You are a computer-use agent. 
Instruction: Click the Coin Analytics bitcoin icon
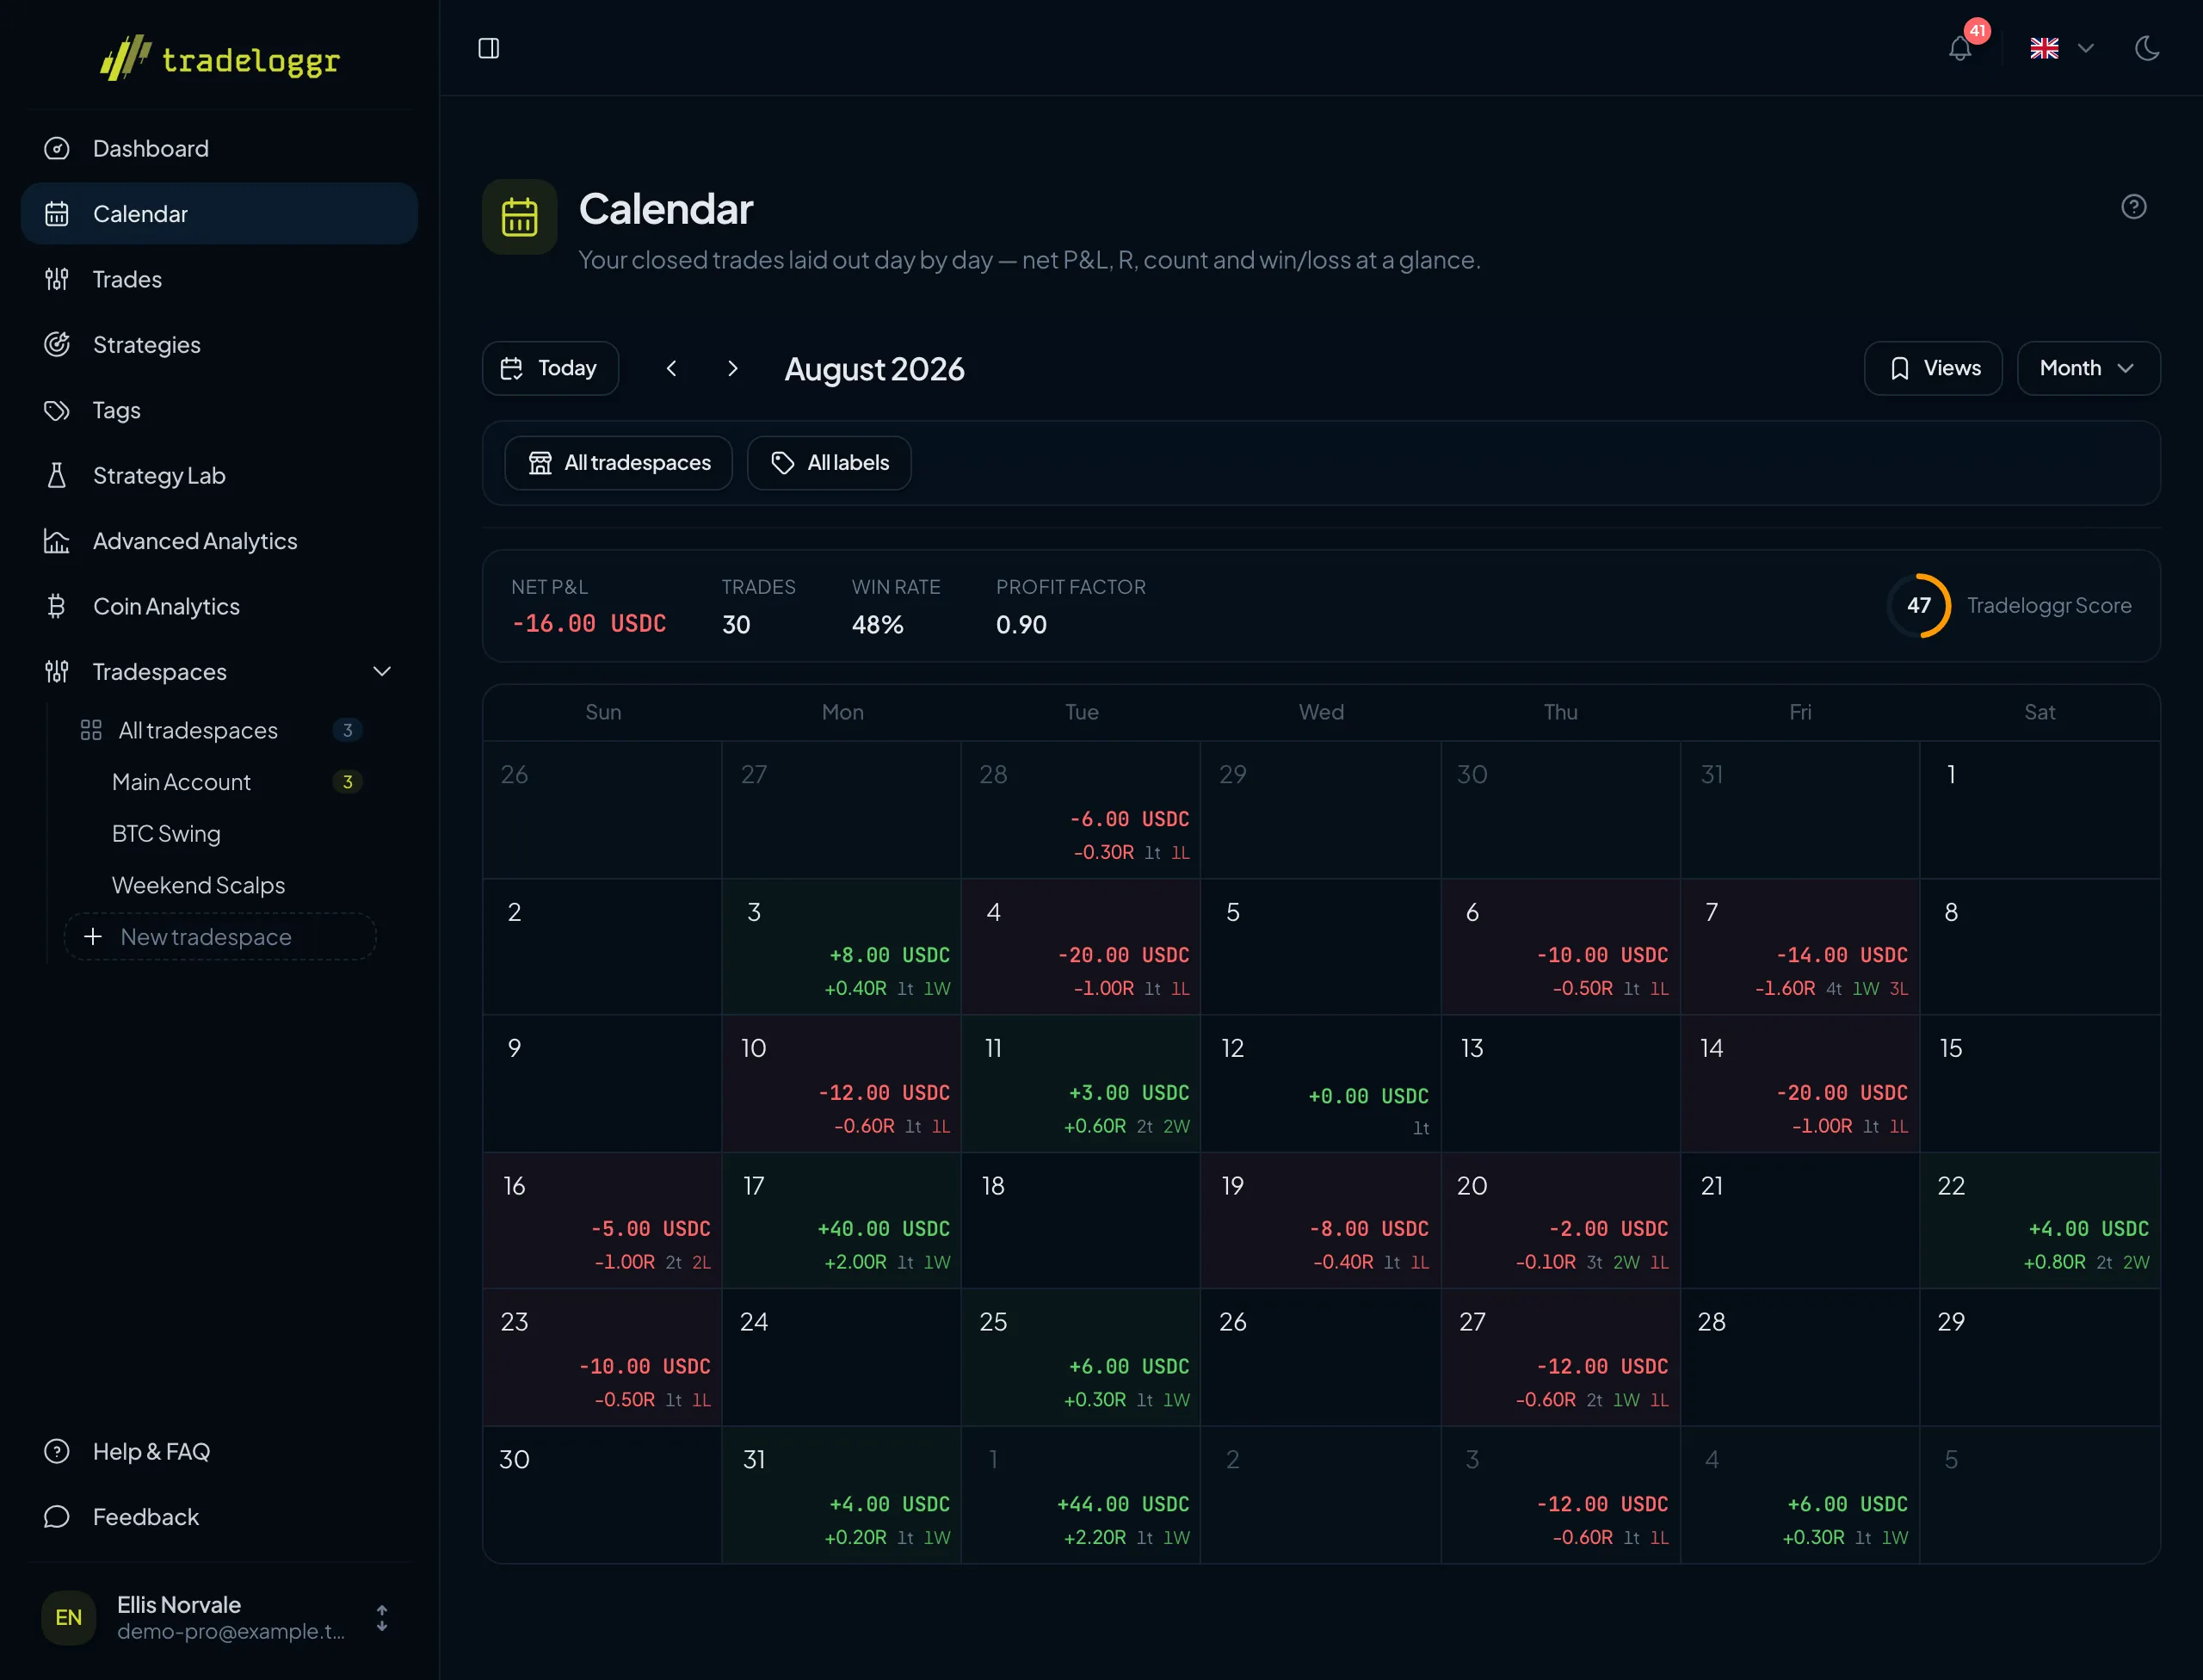click(57, 606)
